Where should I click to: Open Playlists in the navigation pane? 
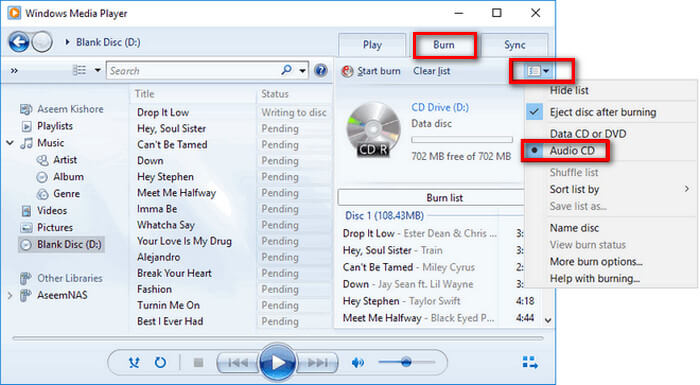pos(47,126)
